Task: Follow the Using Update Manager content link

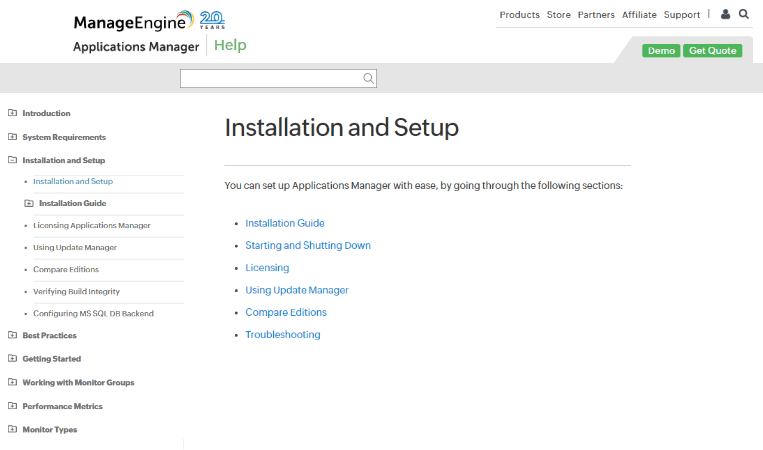Action: 297,290
